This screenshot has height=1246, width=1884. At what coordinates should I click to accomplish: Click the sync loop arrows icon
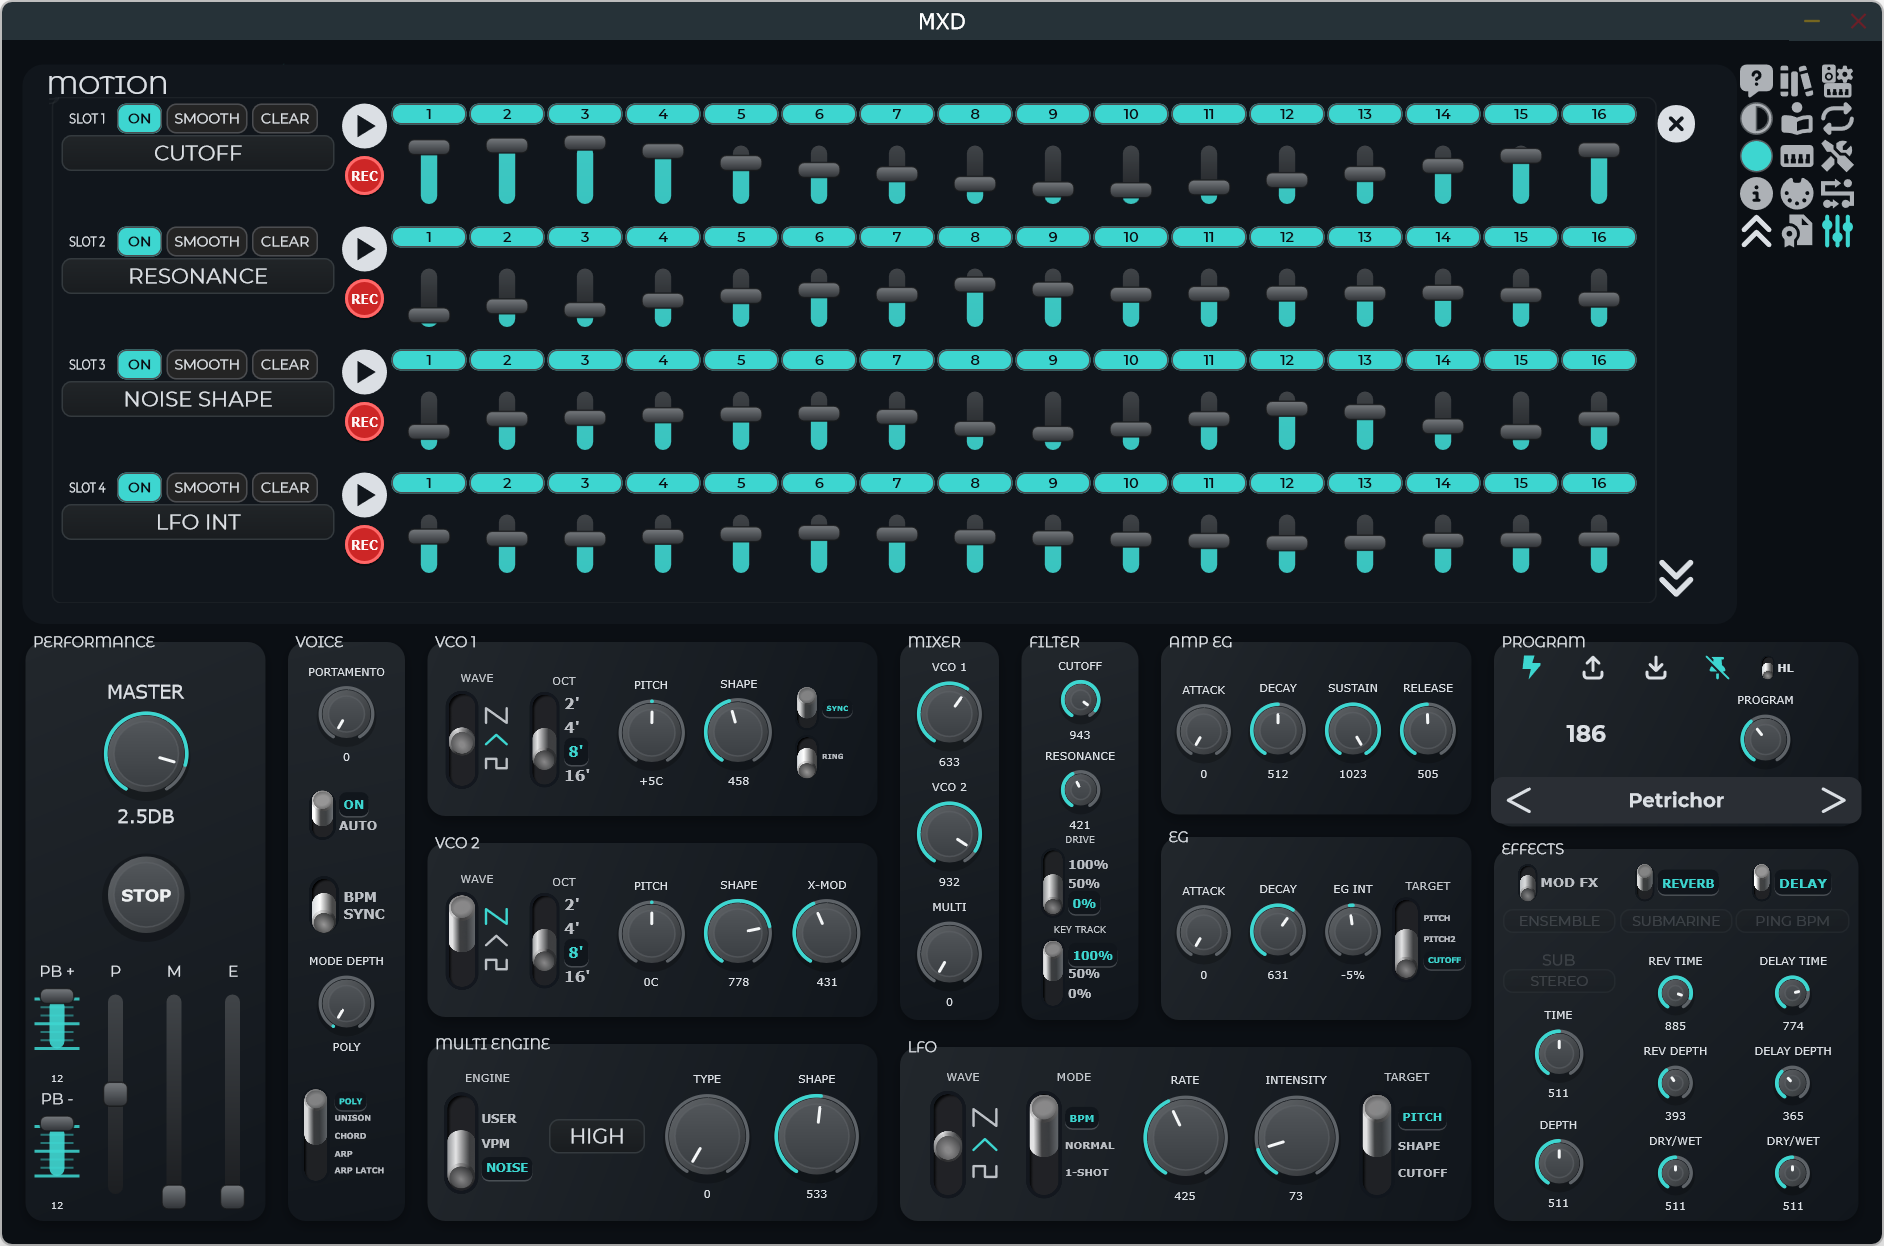pos(1837,119)
